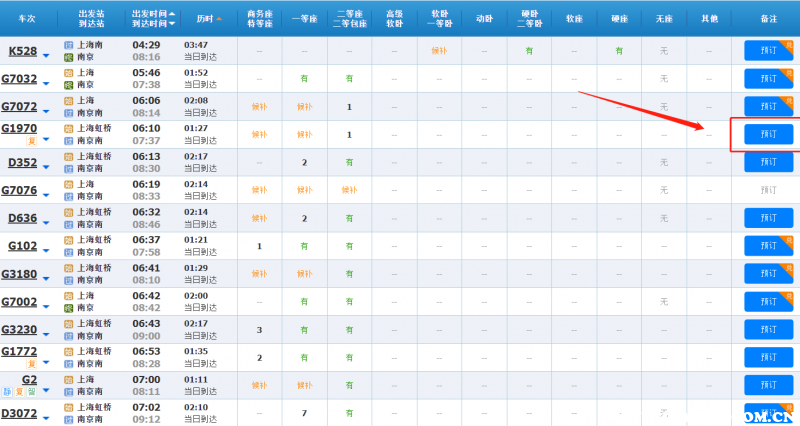The height and width of the screenshot is (426, 800).
Task: Expand stop details arrow for train D3072
Action: point(45,416)
